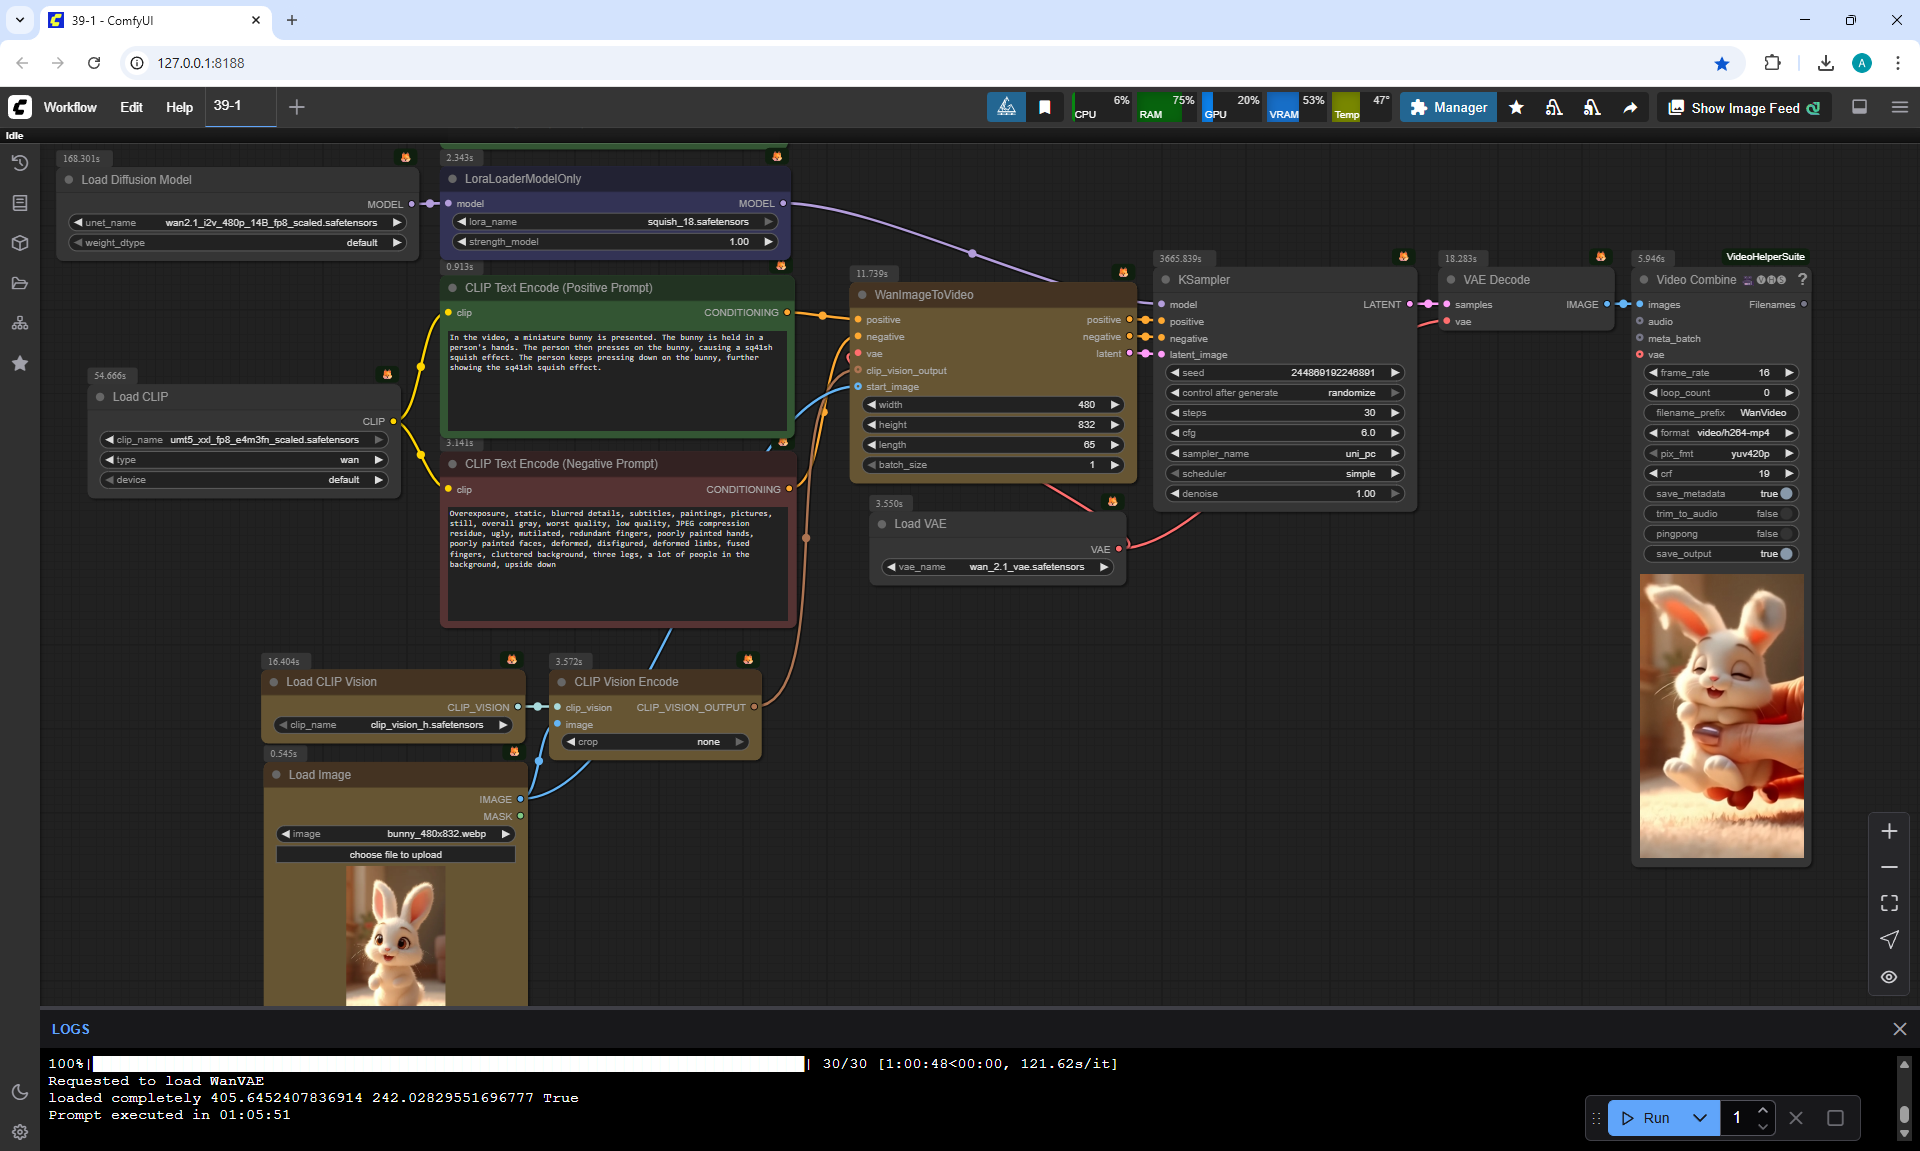The width and height of the screenshot is (1920, 1151).
Task: Click the bunny output video thumbnail
Action: (x=1721, y=716)
